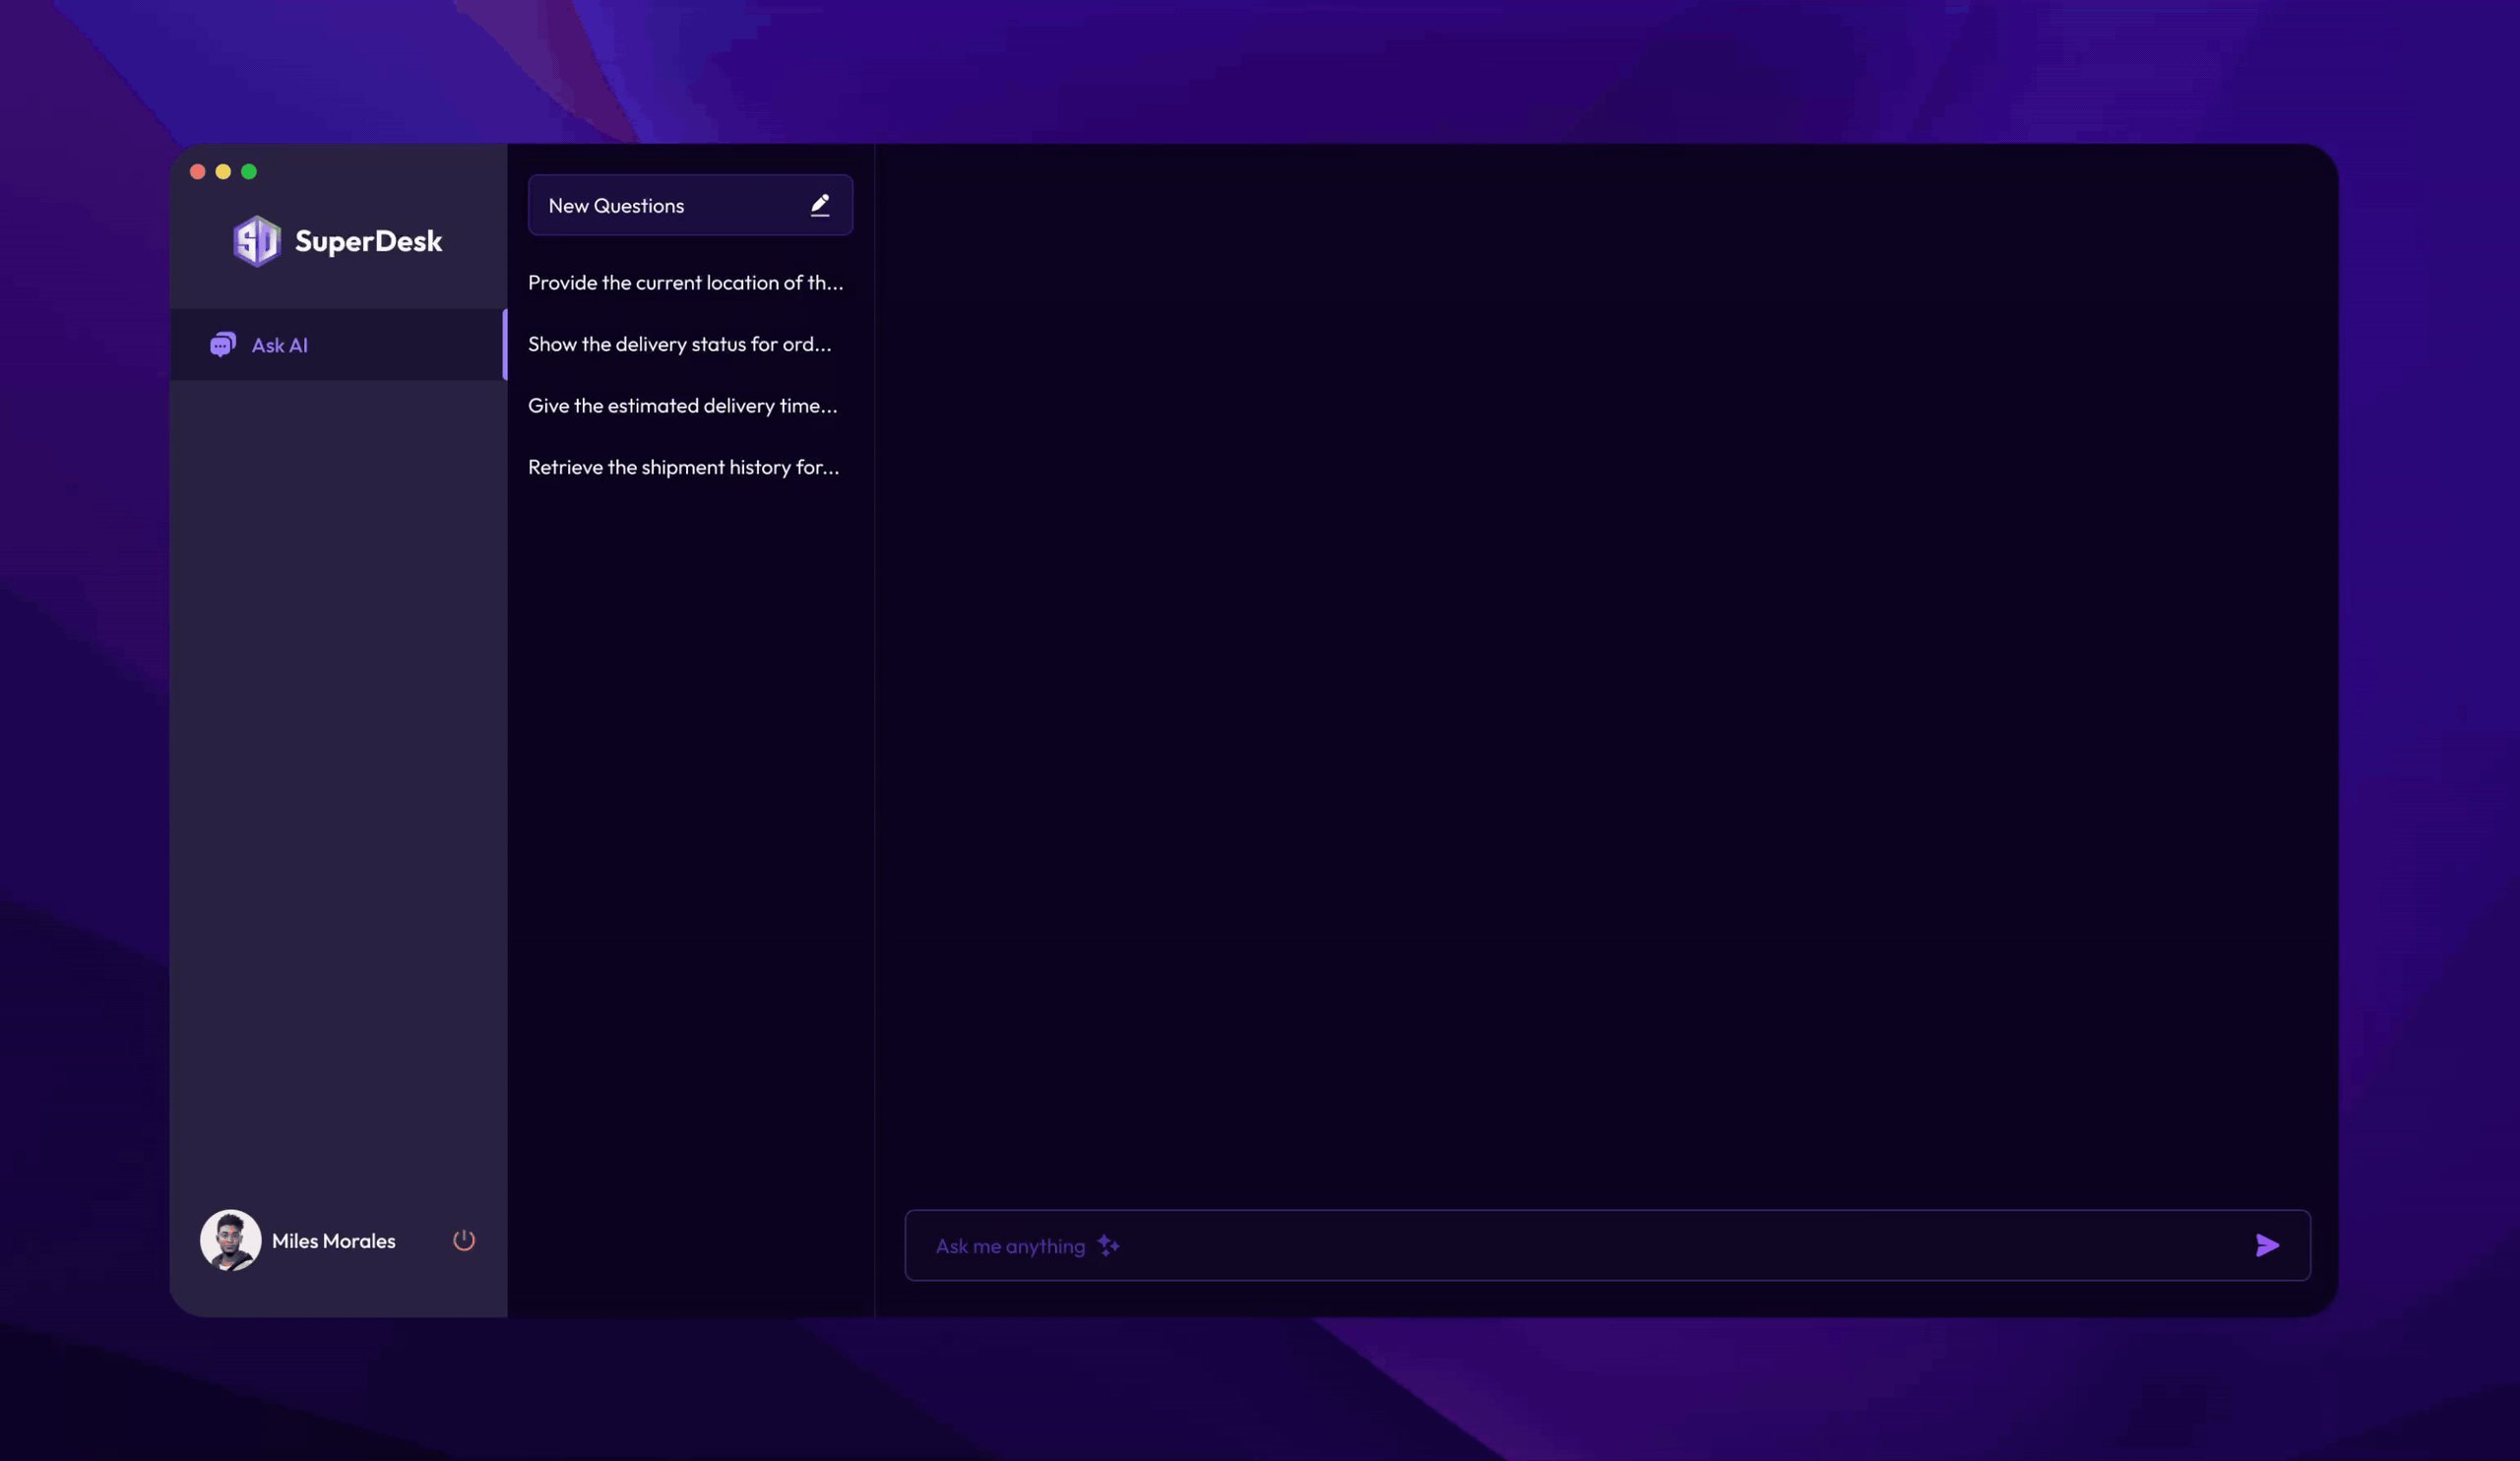Screen dimensions: 2520x1461
Task: Click the Ask AI chat bubble icon
Action: pos(222,345)
